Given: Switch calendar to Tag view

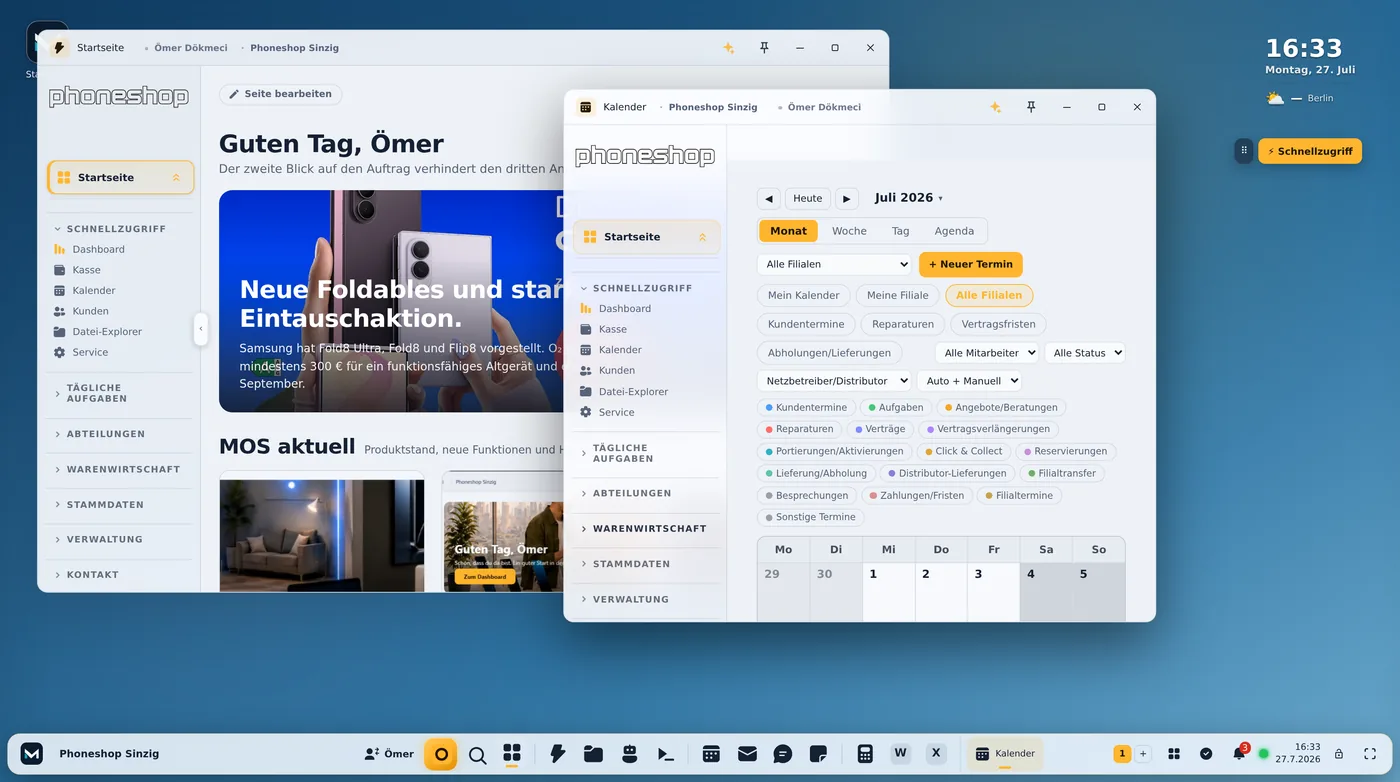Looking at the screenshot, I should (x=900, y=231).
